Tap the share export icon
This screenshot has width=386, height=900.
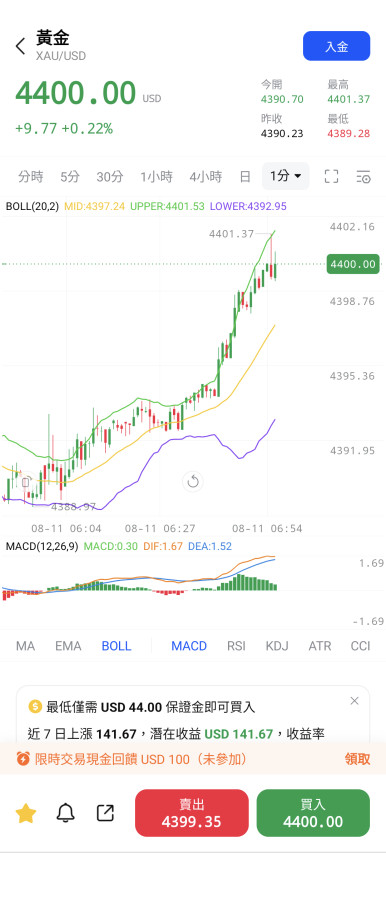tap(105, 813)
